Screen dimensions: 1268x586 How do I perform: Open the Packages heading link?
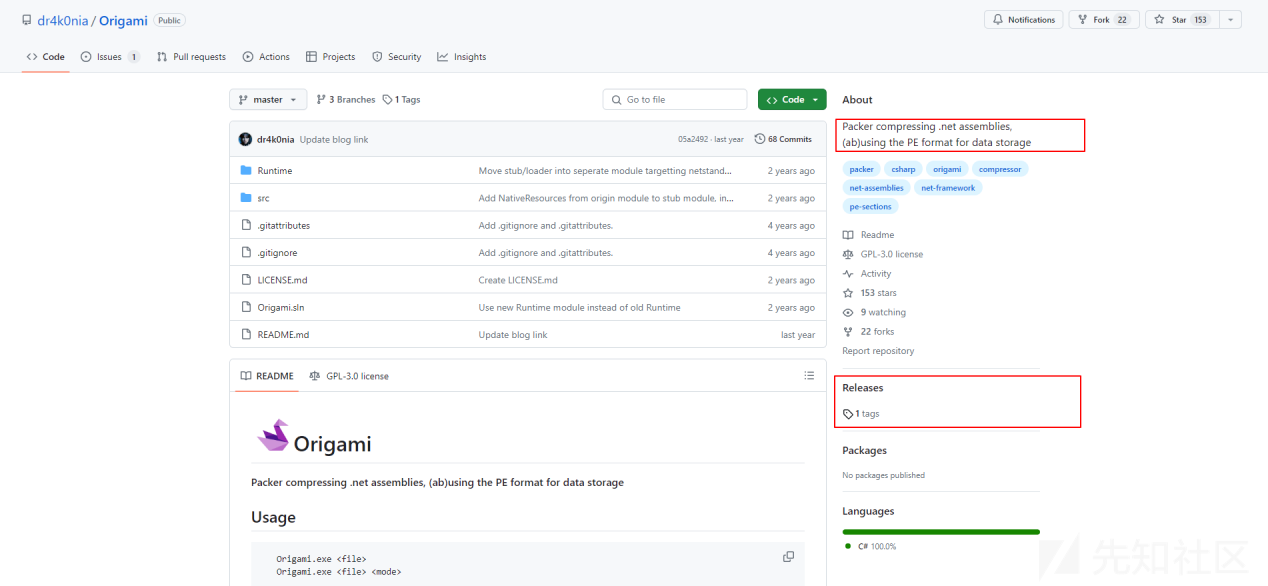864,451
